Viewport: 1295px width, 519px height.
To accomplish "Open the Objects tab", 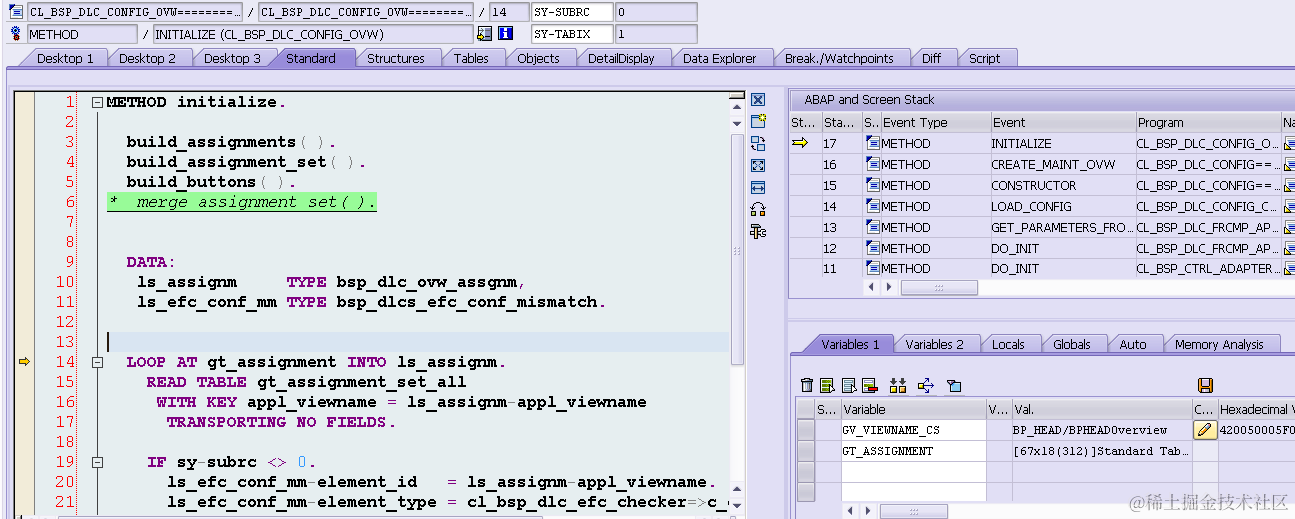I will tap(538, 58).
